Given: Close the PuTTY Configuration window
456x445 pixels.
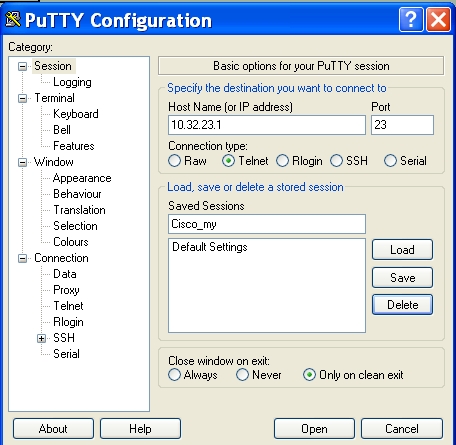Looking at the screenshot, I should click(438, 20).
